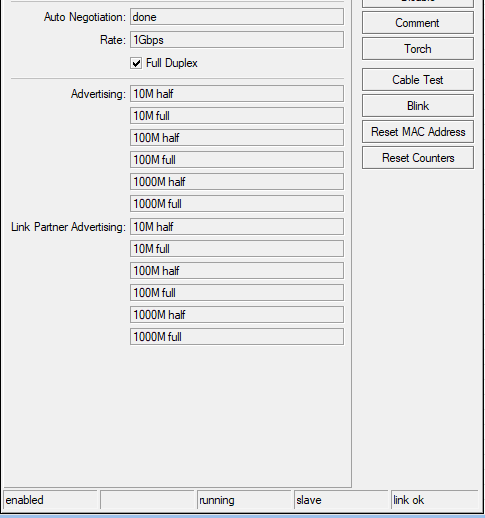485x518 pixels.
Task: Click the link ok status entry
Action: point(435,500)
